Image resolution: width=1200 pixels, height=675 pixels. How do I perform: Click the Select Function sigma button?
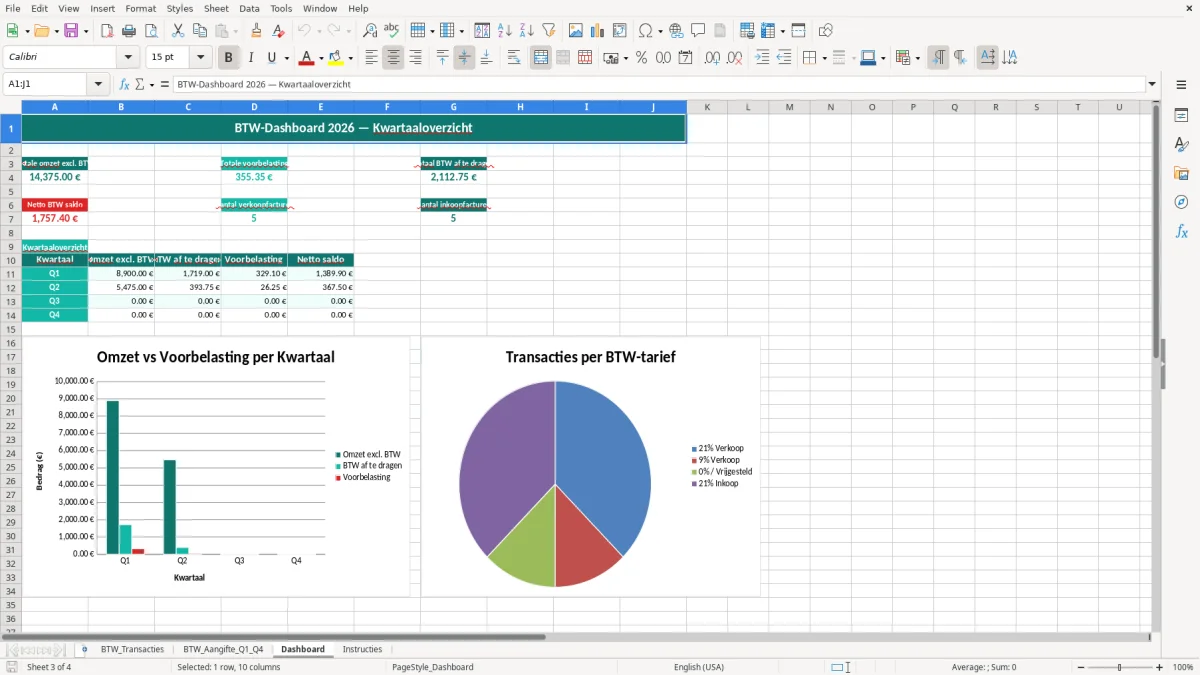coord(139,85)
